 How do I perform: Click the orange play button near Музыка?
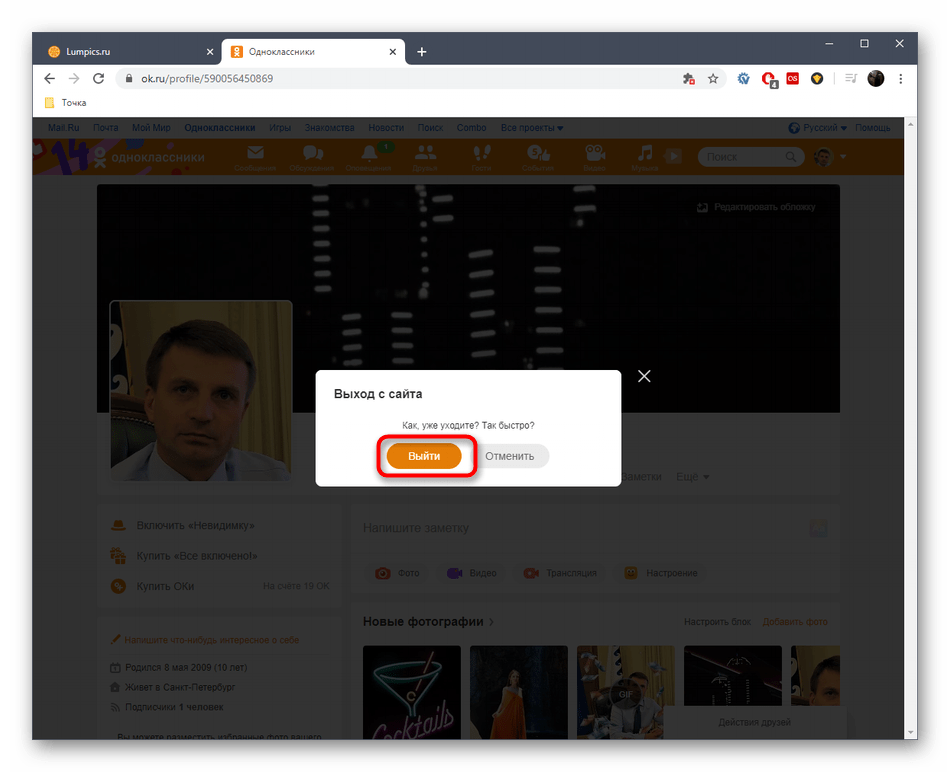pos(672,155)
